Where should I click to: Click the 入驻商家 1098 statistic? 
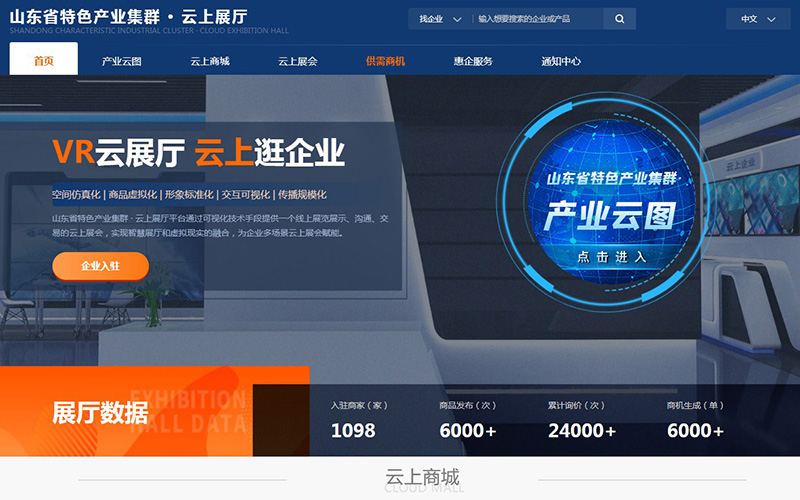354,420
